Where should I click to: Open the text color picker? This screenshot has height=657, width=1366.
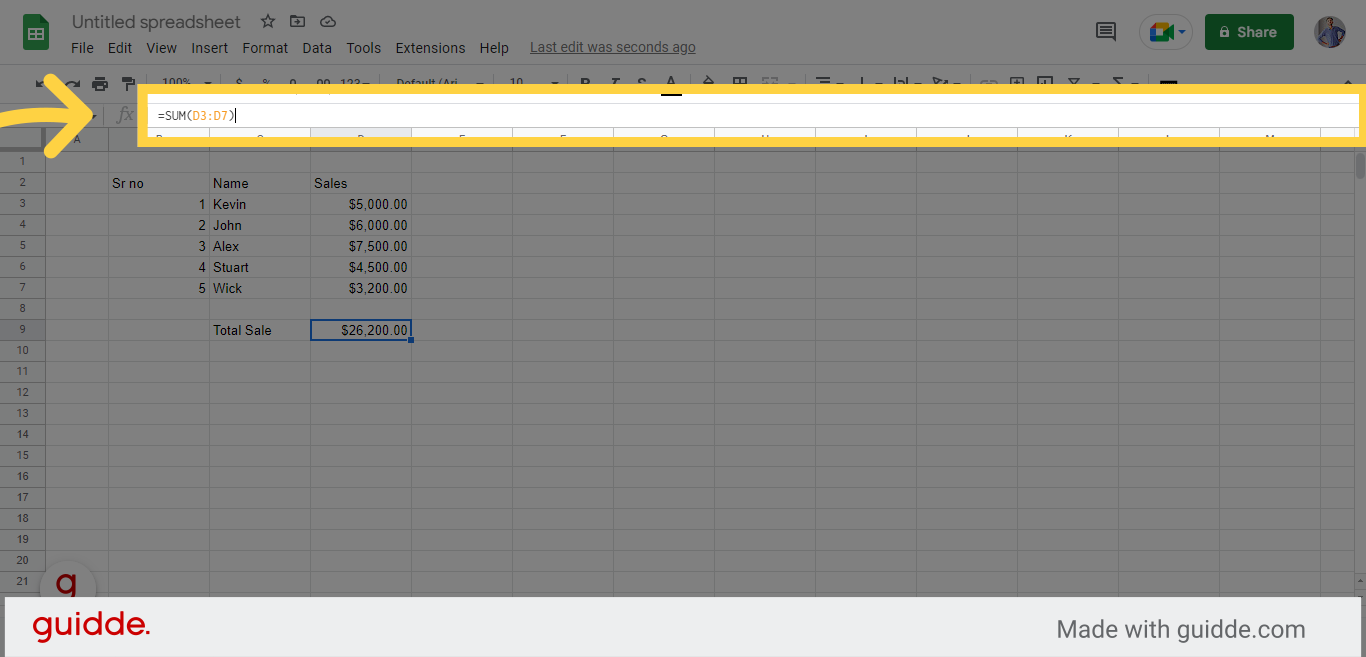click(671, 83)
